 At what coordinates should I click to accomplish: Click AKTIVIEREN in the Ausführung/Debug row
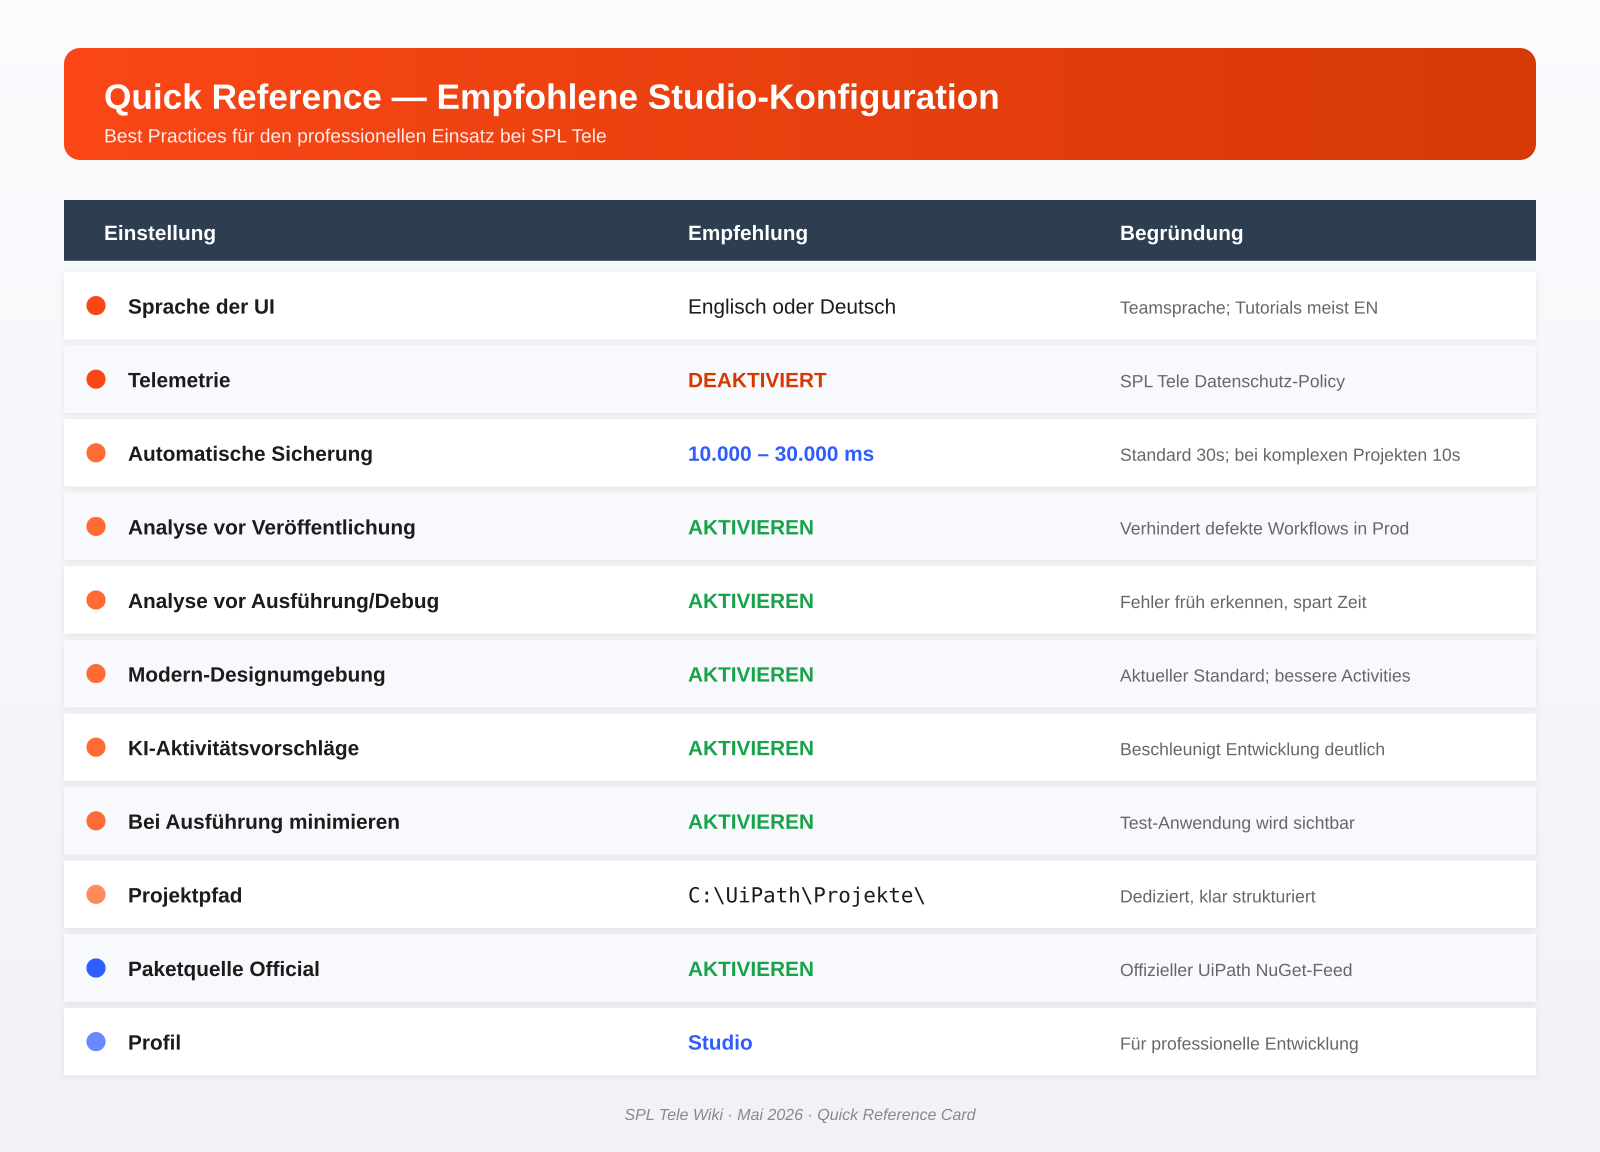[x=751, y=601]
